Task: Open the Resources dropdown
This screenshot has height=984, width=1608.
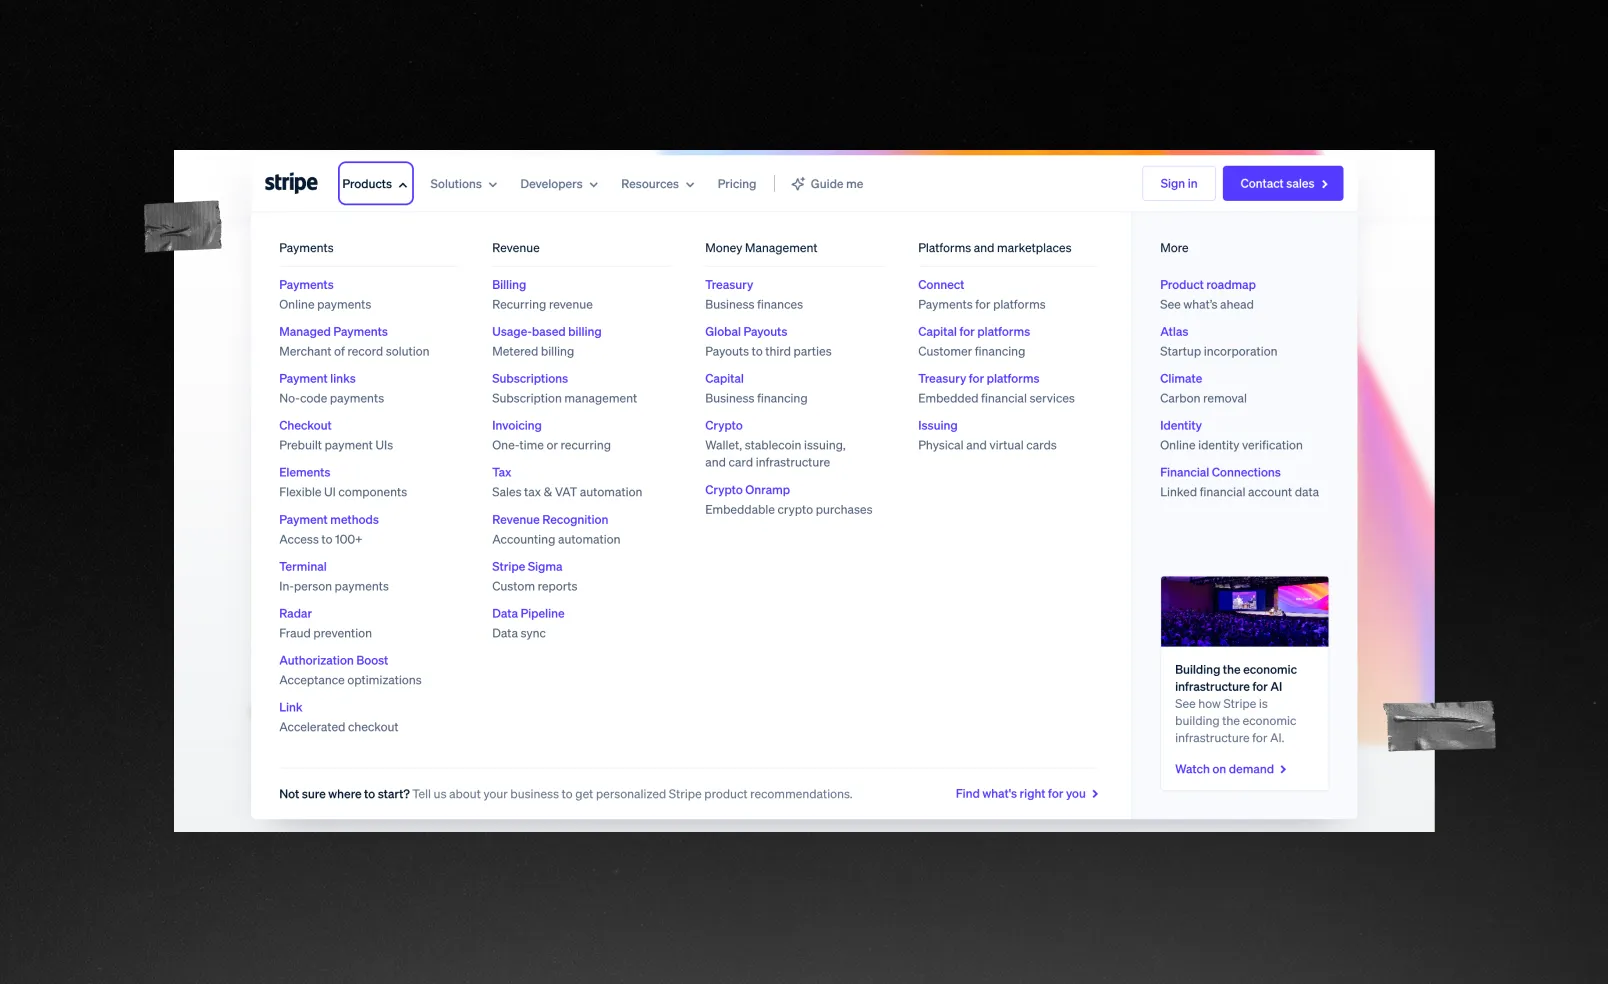Action: pos(657,184)
